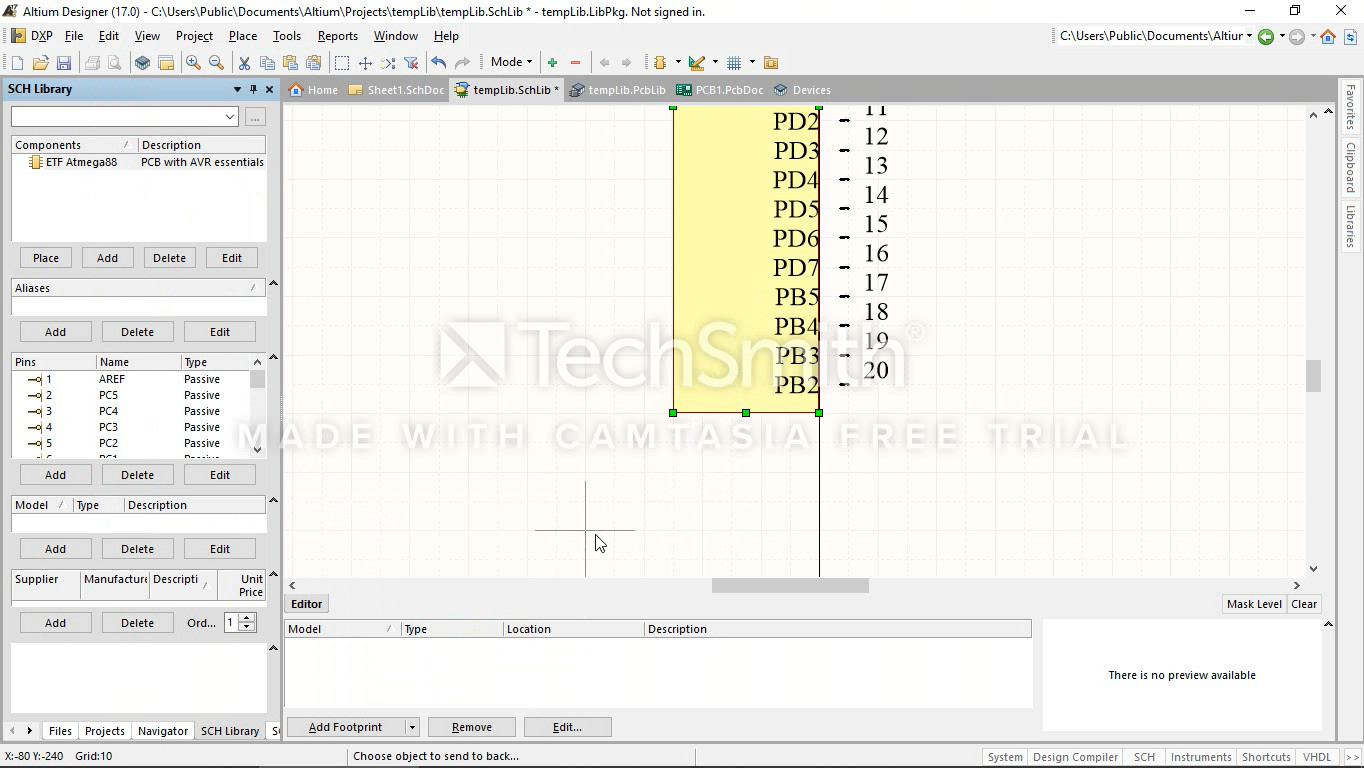1364x768 pixels.
Task: Click the Clear Filter funnel icon
Action: (411, 63)
